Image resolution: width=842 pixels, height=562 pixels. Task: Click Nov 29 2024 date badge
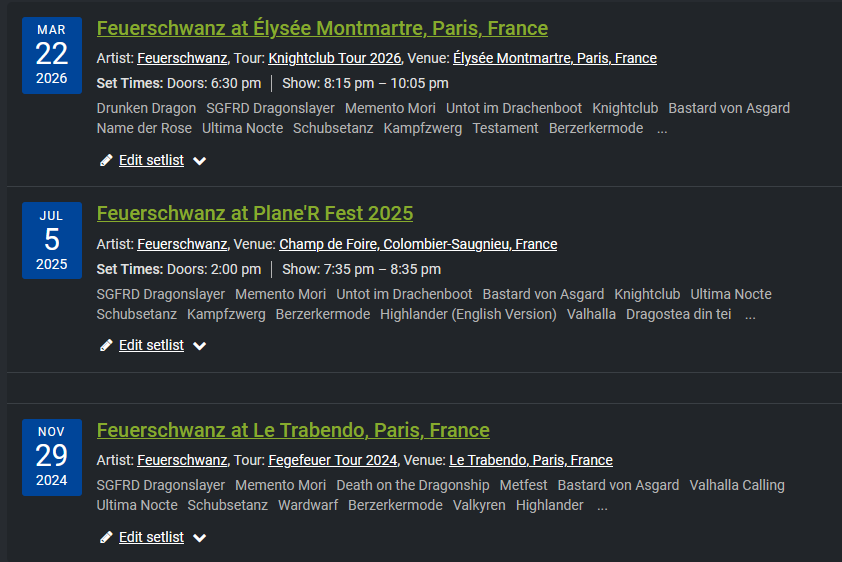coord(52,456)
